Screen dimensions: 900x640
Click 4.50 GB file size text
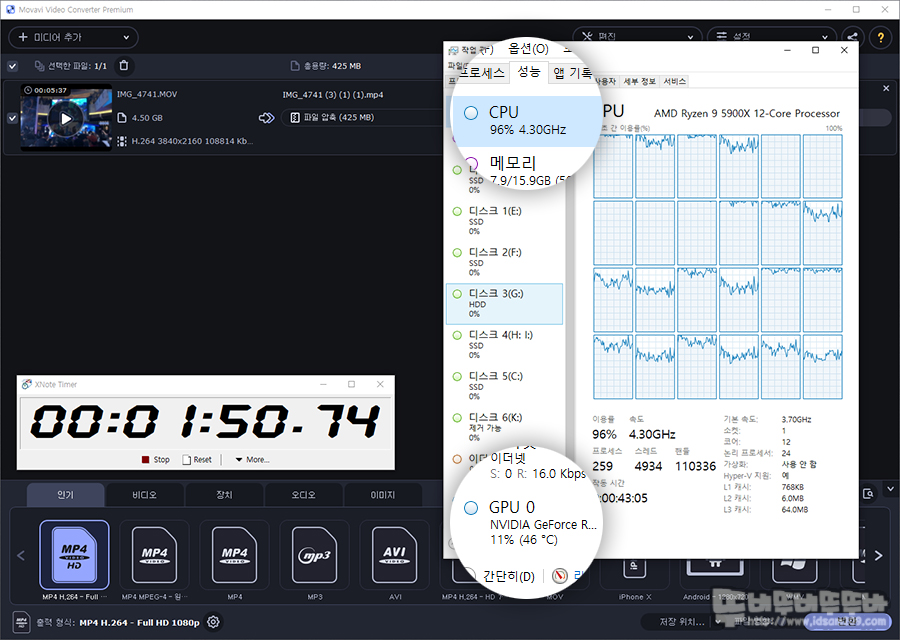coord(148,118)
